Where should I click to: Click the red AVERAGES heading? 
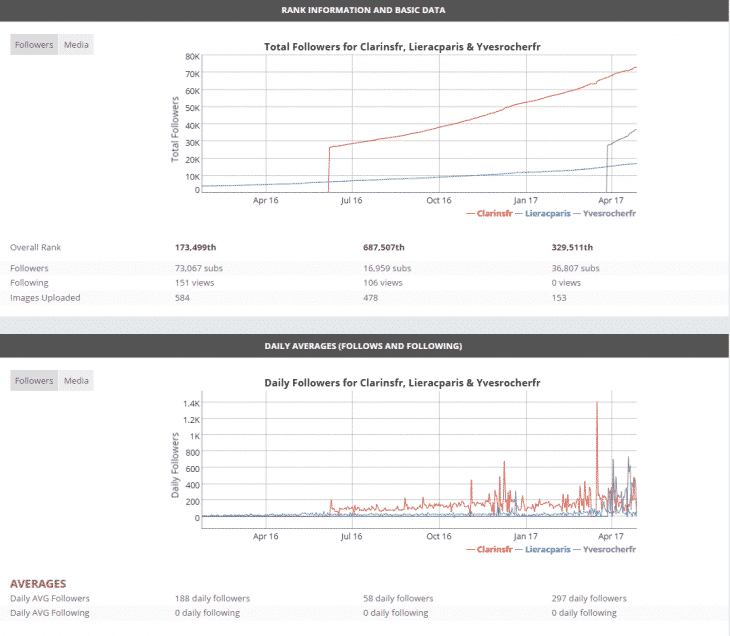click(x=38, y=583)
